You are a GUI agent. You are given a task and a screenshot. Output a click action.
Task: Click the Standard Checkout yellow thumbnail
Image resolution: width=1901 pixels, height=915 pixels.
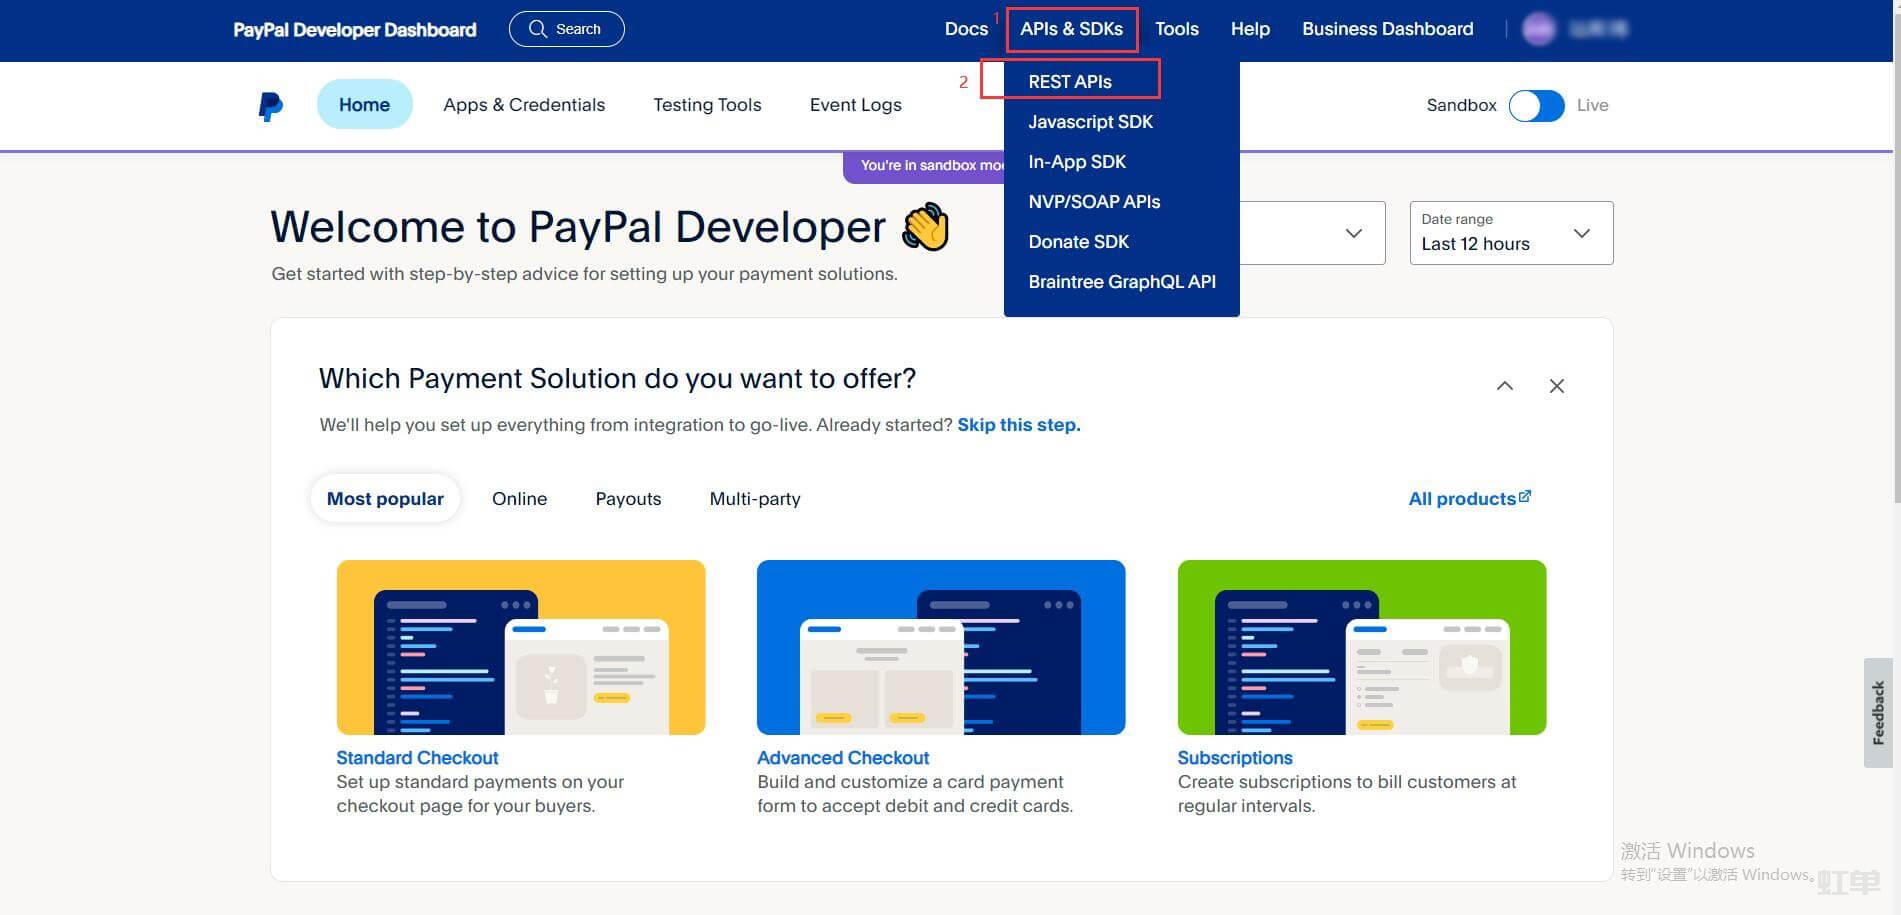click(x=521, y=647)
